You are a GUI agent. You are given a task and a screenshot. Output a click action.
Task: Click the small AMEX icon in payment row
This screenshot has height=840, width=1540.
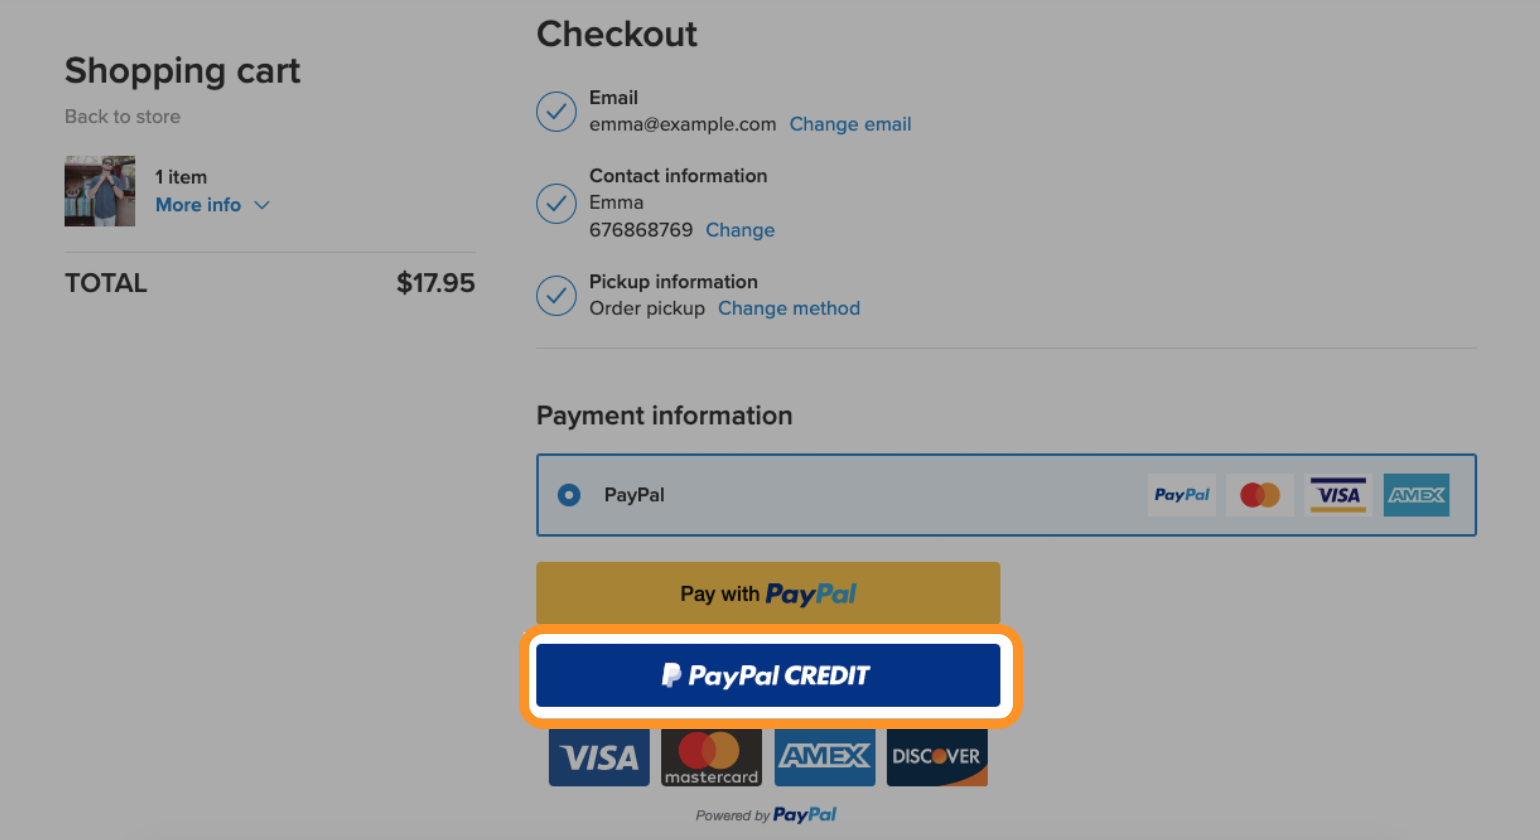[1416, 495]
